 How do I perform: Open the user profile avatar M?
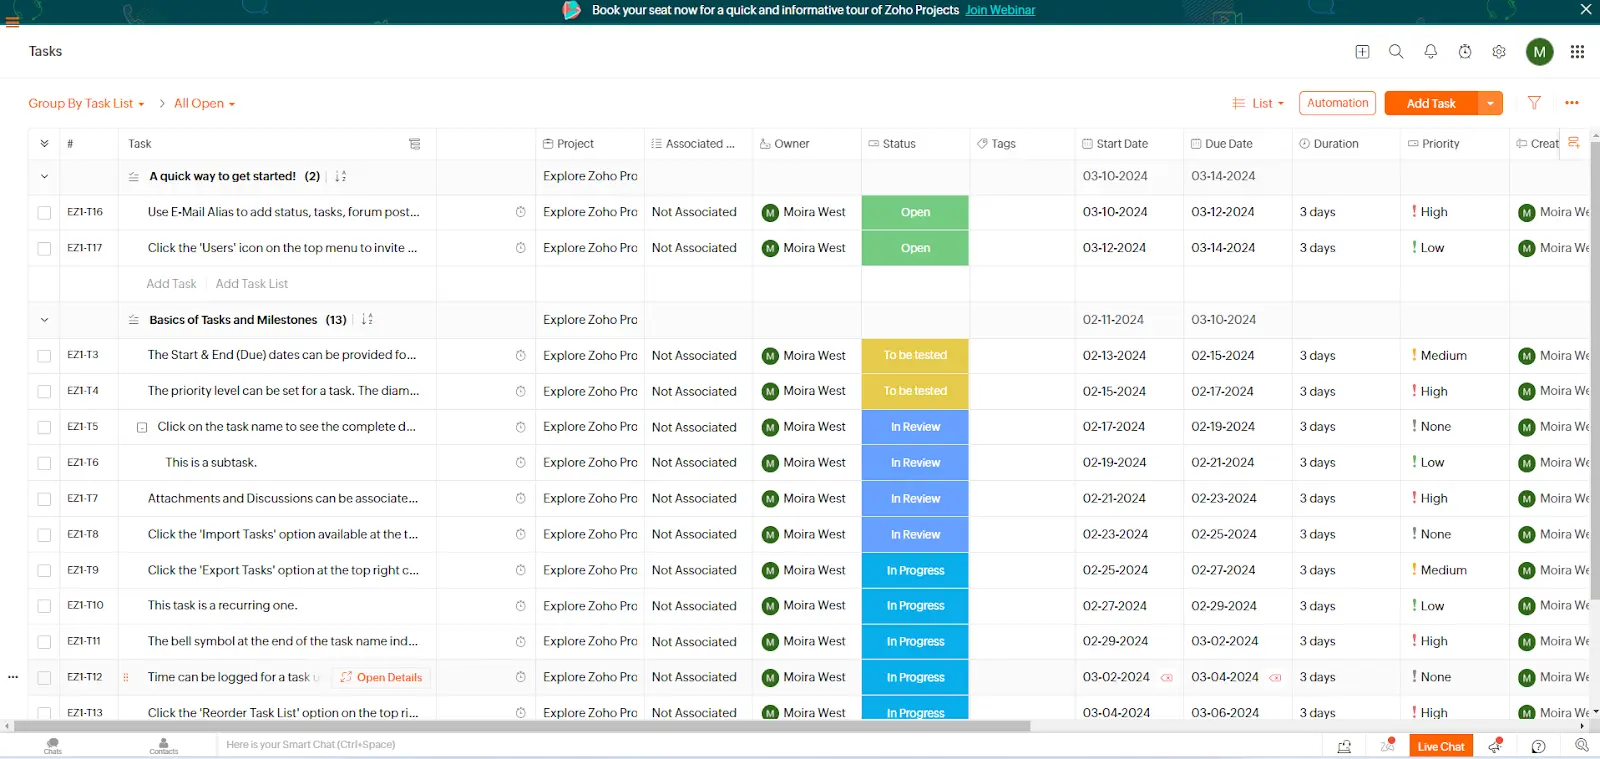(1540, 52)
